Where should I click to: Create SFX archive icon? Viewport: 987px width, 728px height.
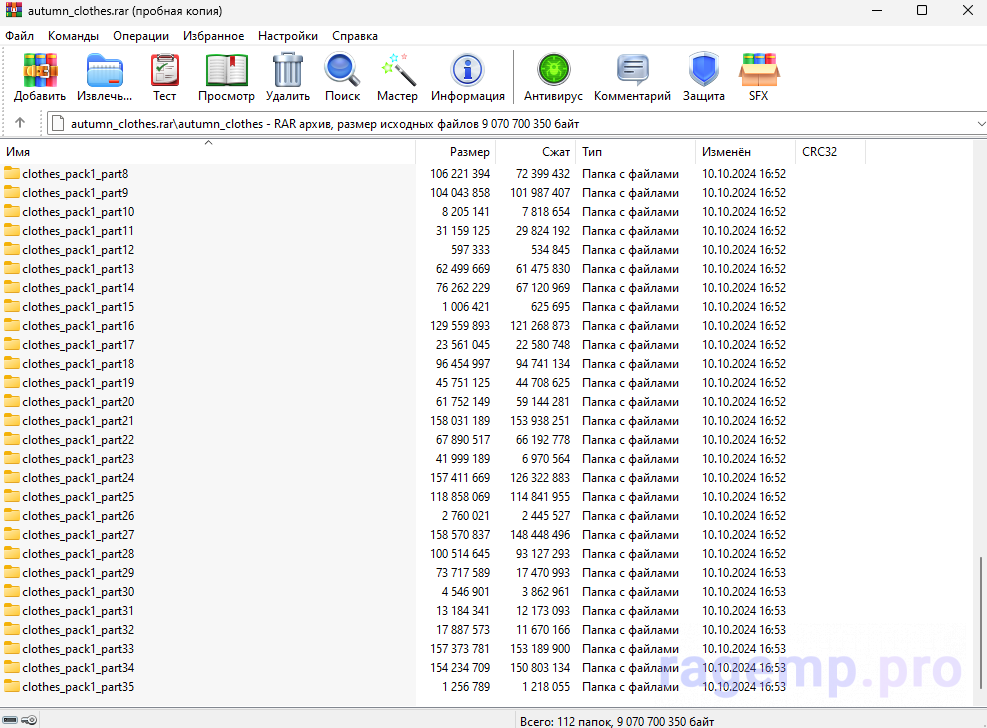click(x=759, y=70)
